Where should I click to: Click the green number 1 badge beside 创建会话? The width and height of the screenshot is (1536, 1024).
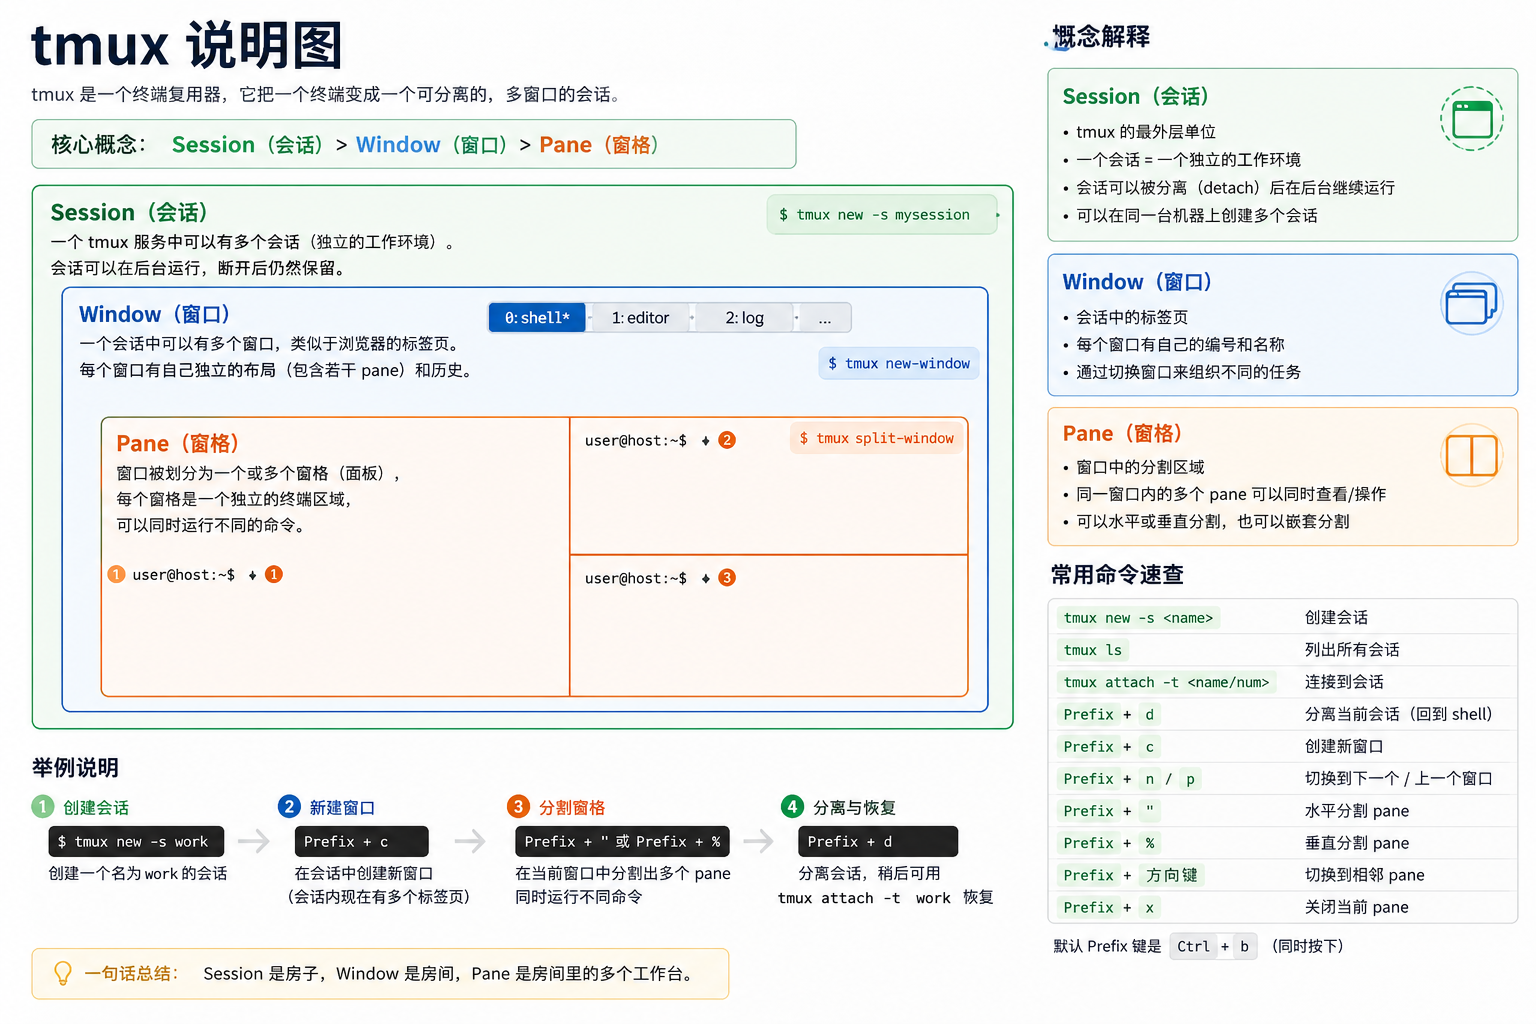click(42, 806)
